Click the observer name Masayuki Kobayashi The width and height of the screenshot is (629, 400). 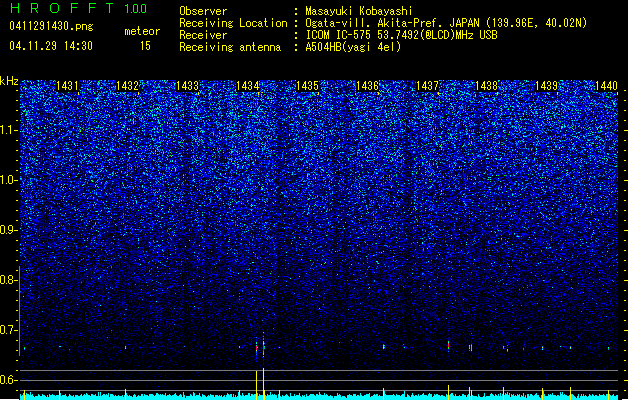pos(359,11)
